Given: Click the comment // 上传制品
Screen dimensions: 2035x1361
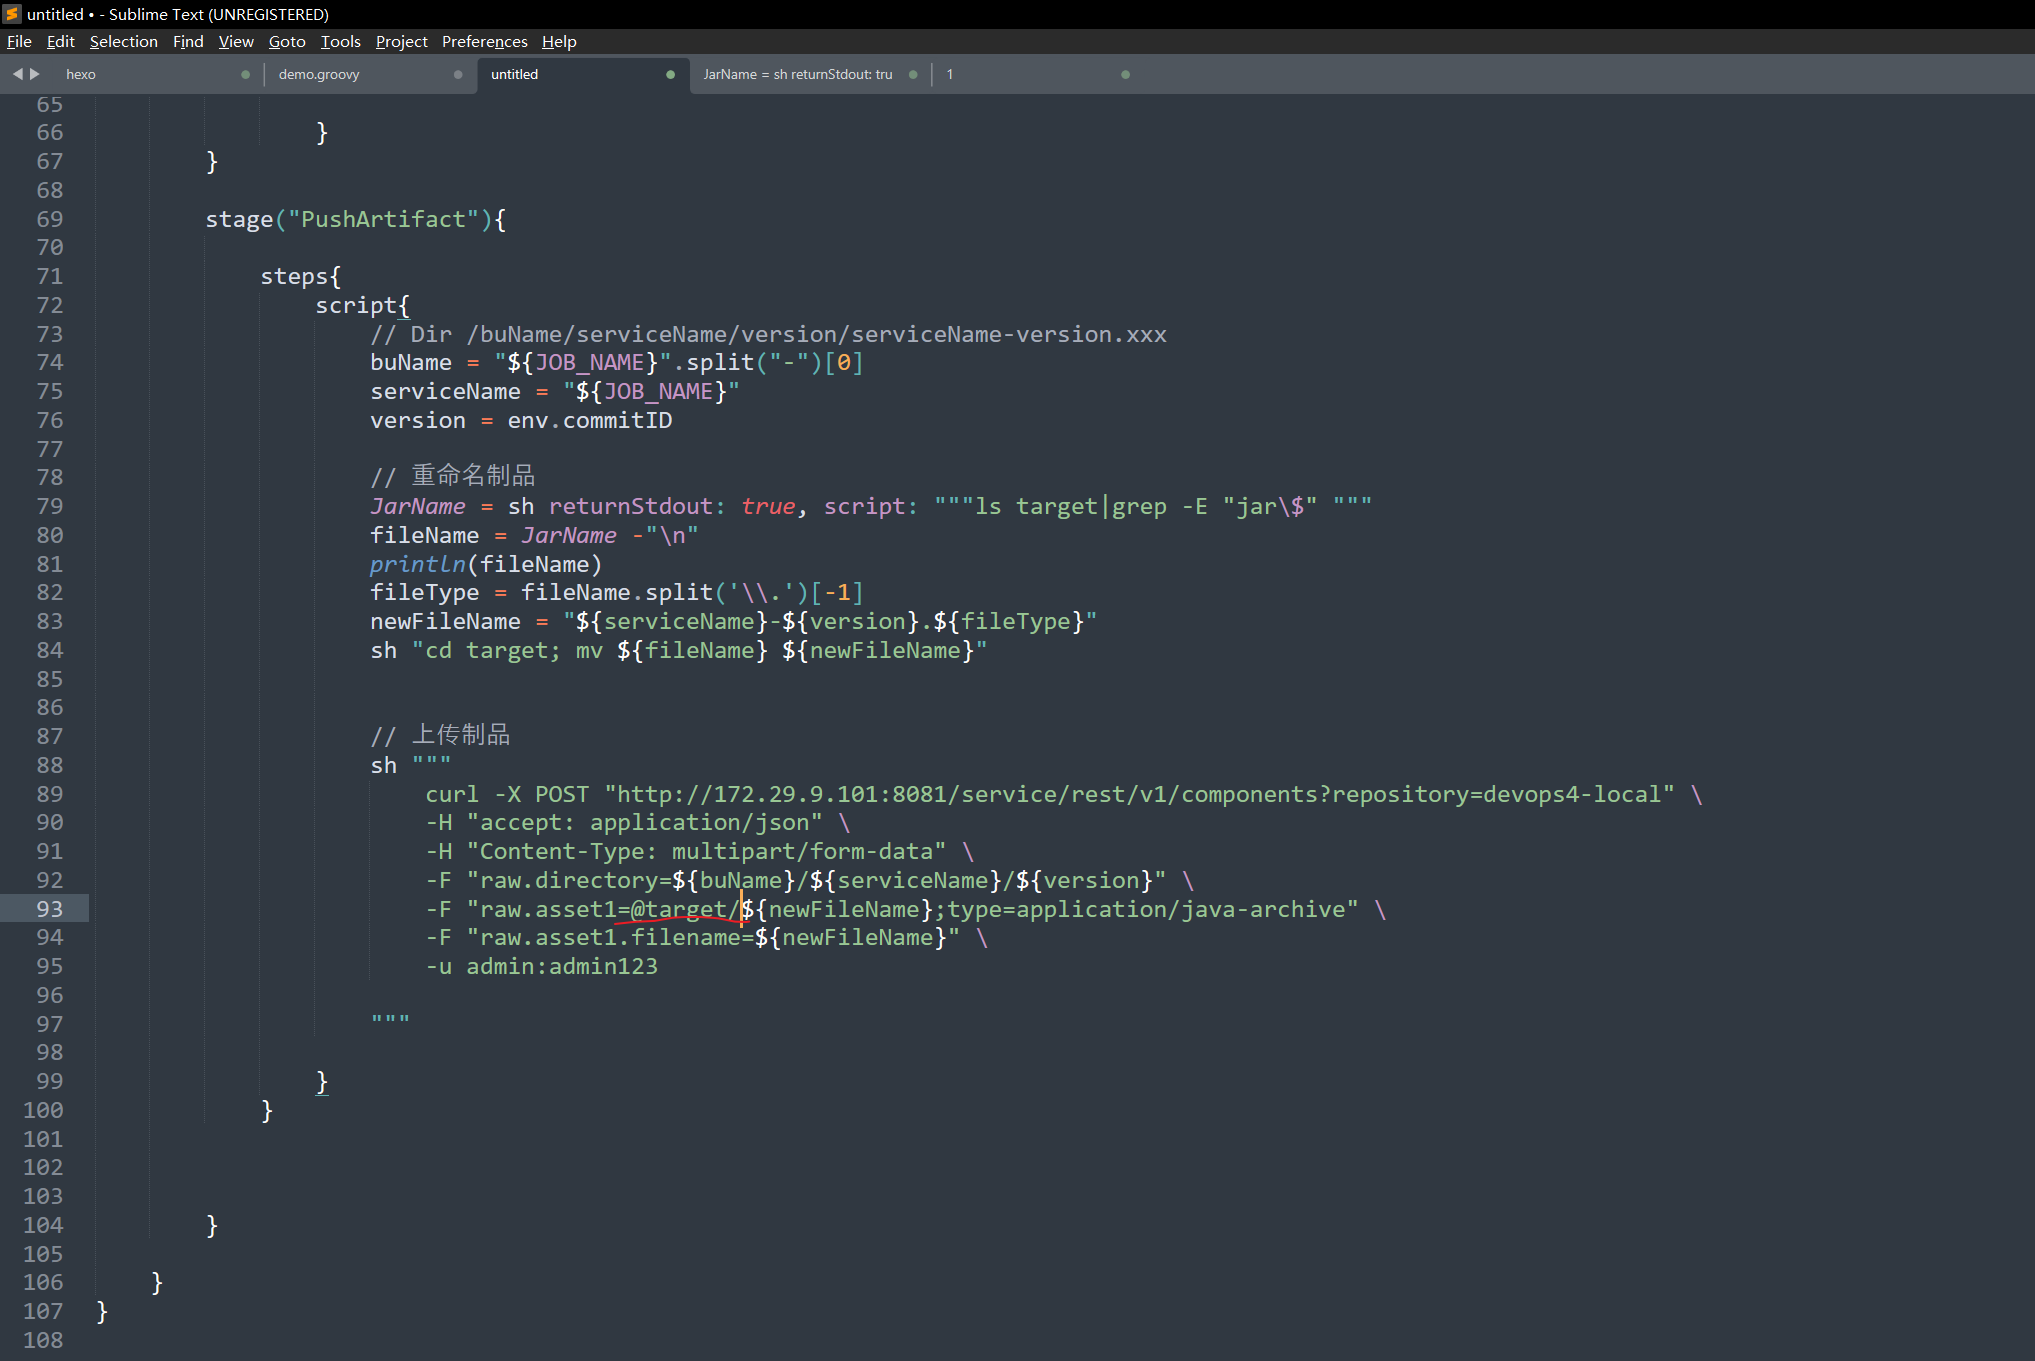Looking at the screenshot, I should tap(440, 736).
